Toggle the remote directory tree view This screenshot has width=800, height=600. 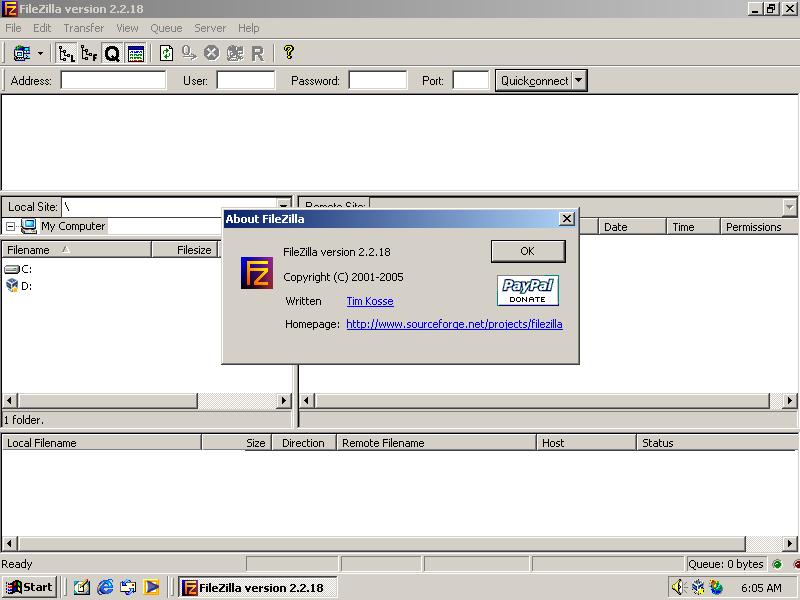(x=89, y=53)
